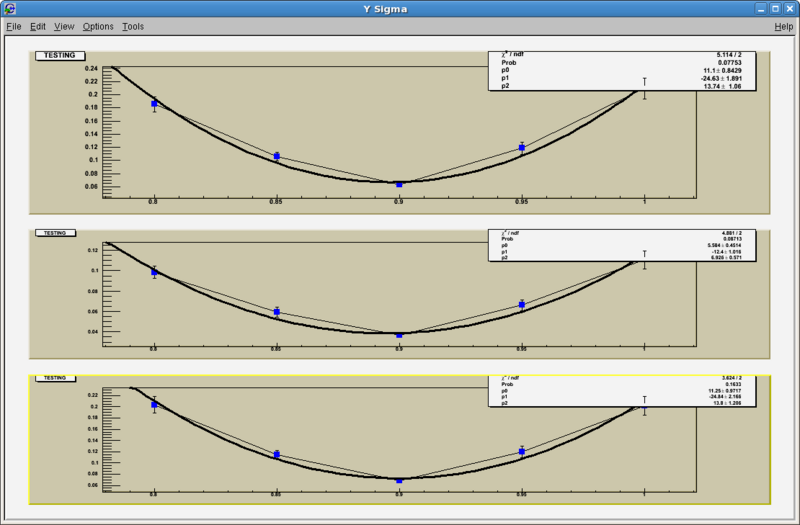Screen dimensions: 800x525
Task: Click p2 value 13.74 ± 1.06 in top stats
Action: coord(722,86)
